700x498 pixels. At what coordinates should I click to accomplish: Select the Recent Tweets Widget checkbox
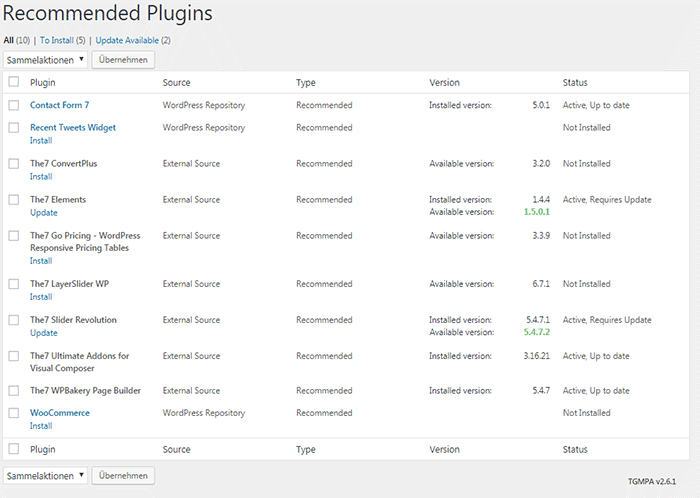14,127
